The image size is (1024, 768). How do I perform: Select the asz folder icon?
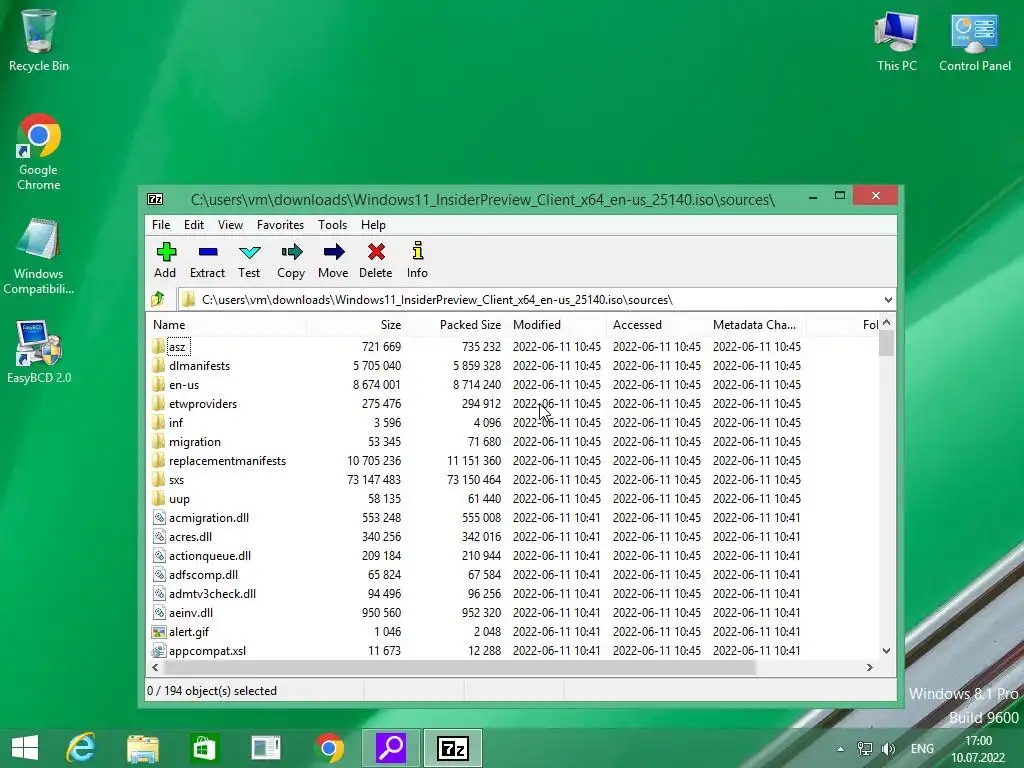point(158,347)
